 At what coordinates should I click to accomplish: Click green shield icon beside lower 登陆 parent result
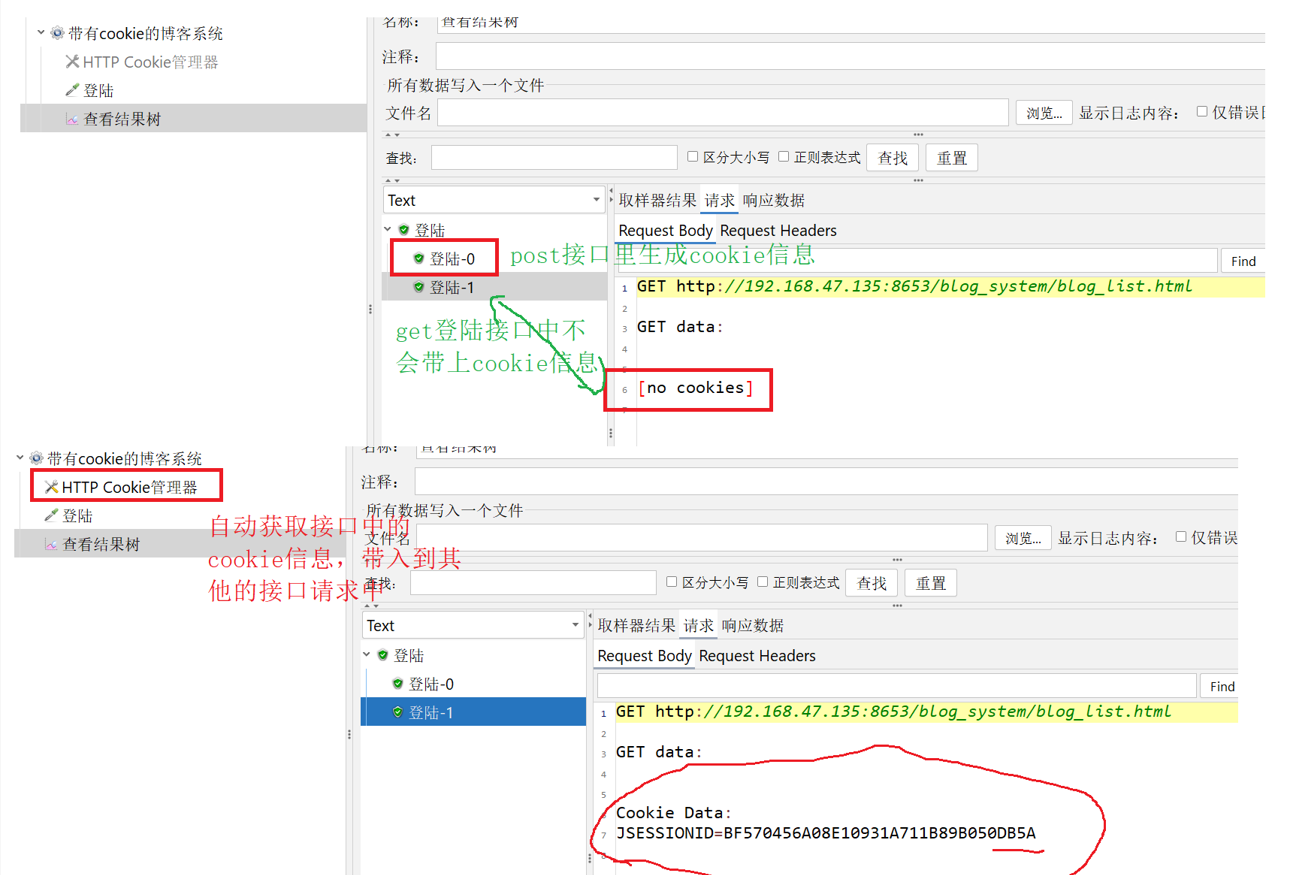[383, 655]
